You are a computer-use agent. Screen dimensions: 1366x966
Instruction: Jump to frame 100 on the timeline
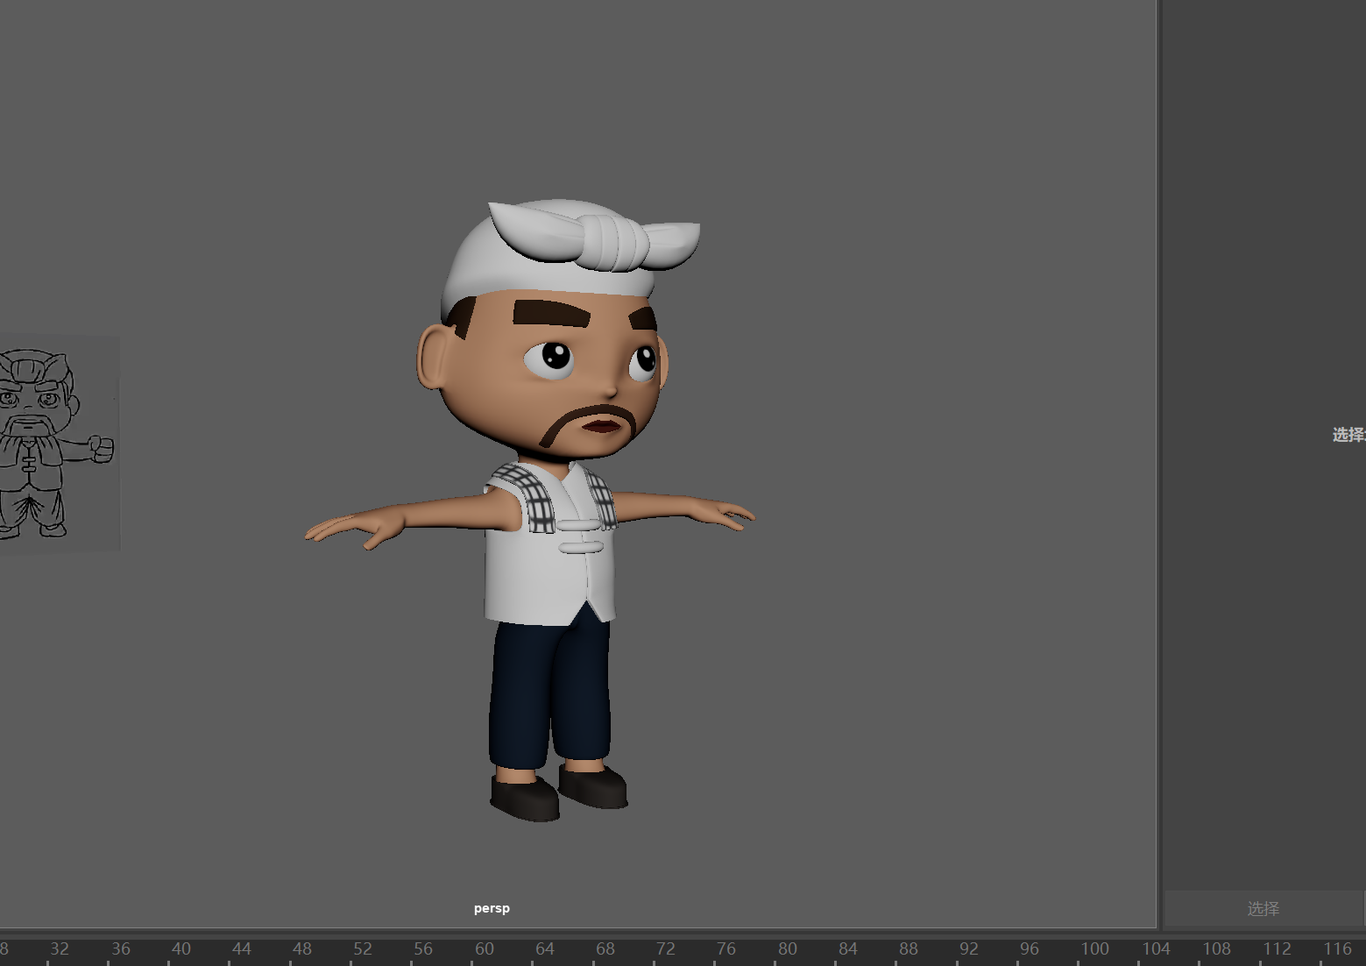tap(1095, 948)
